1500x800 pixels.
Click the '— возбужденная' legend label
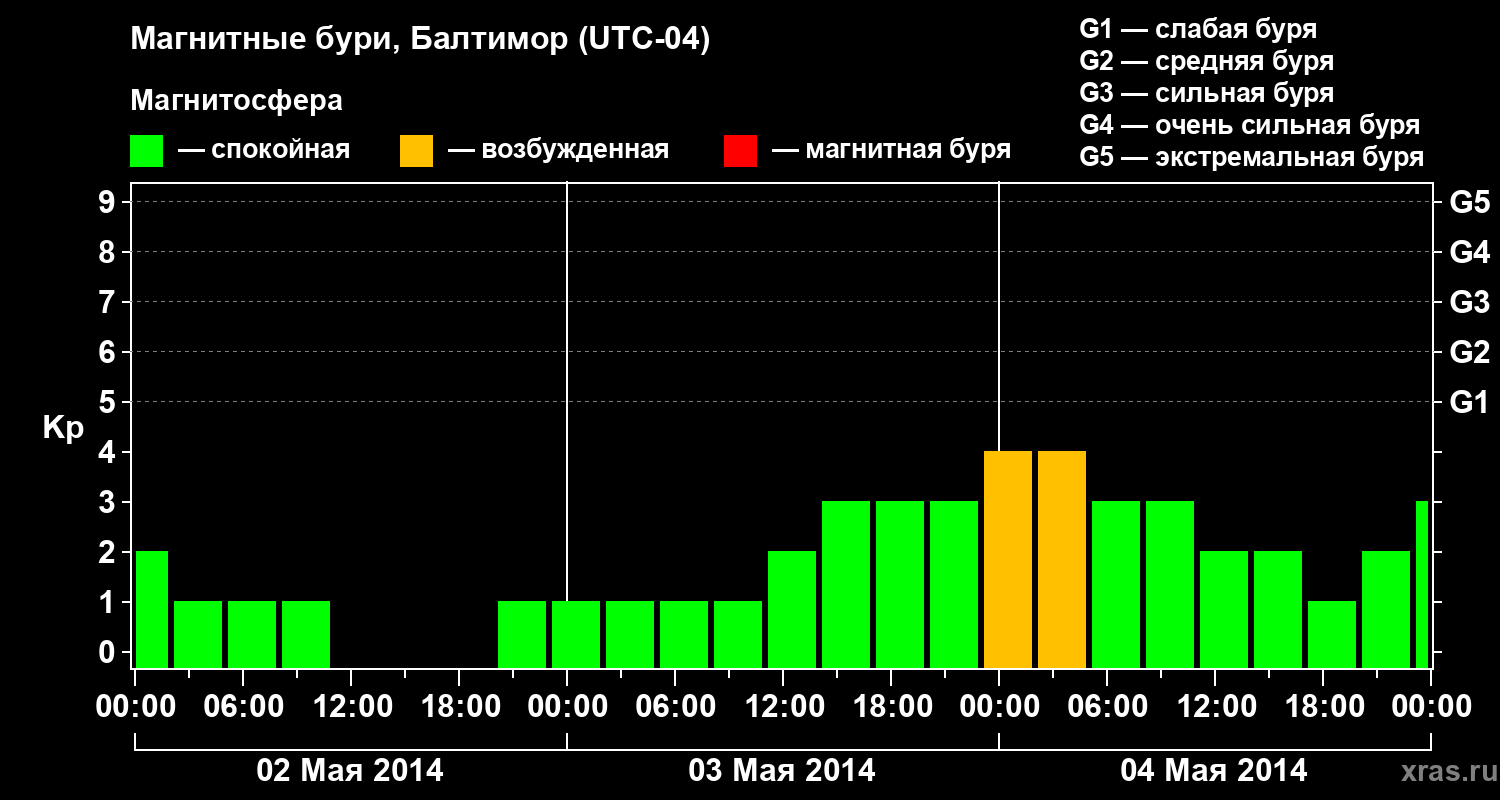[558, 151]
